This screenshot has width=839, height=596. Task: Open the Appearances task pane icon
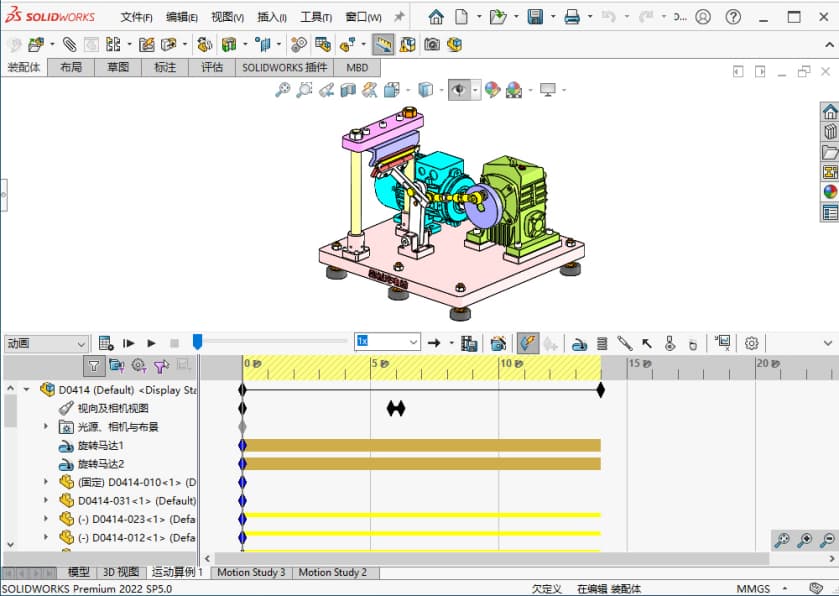click(x=829, y=191)
